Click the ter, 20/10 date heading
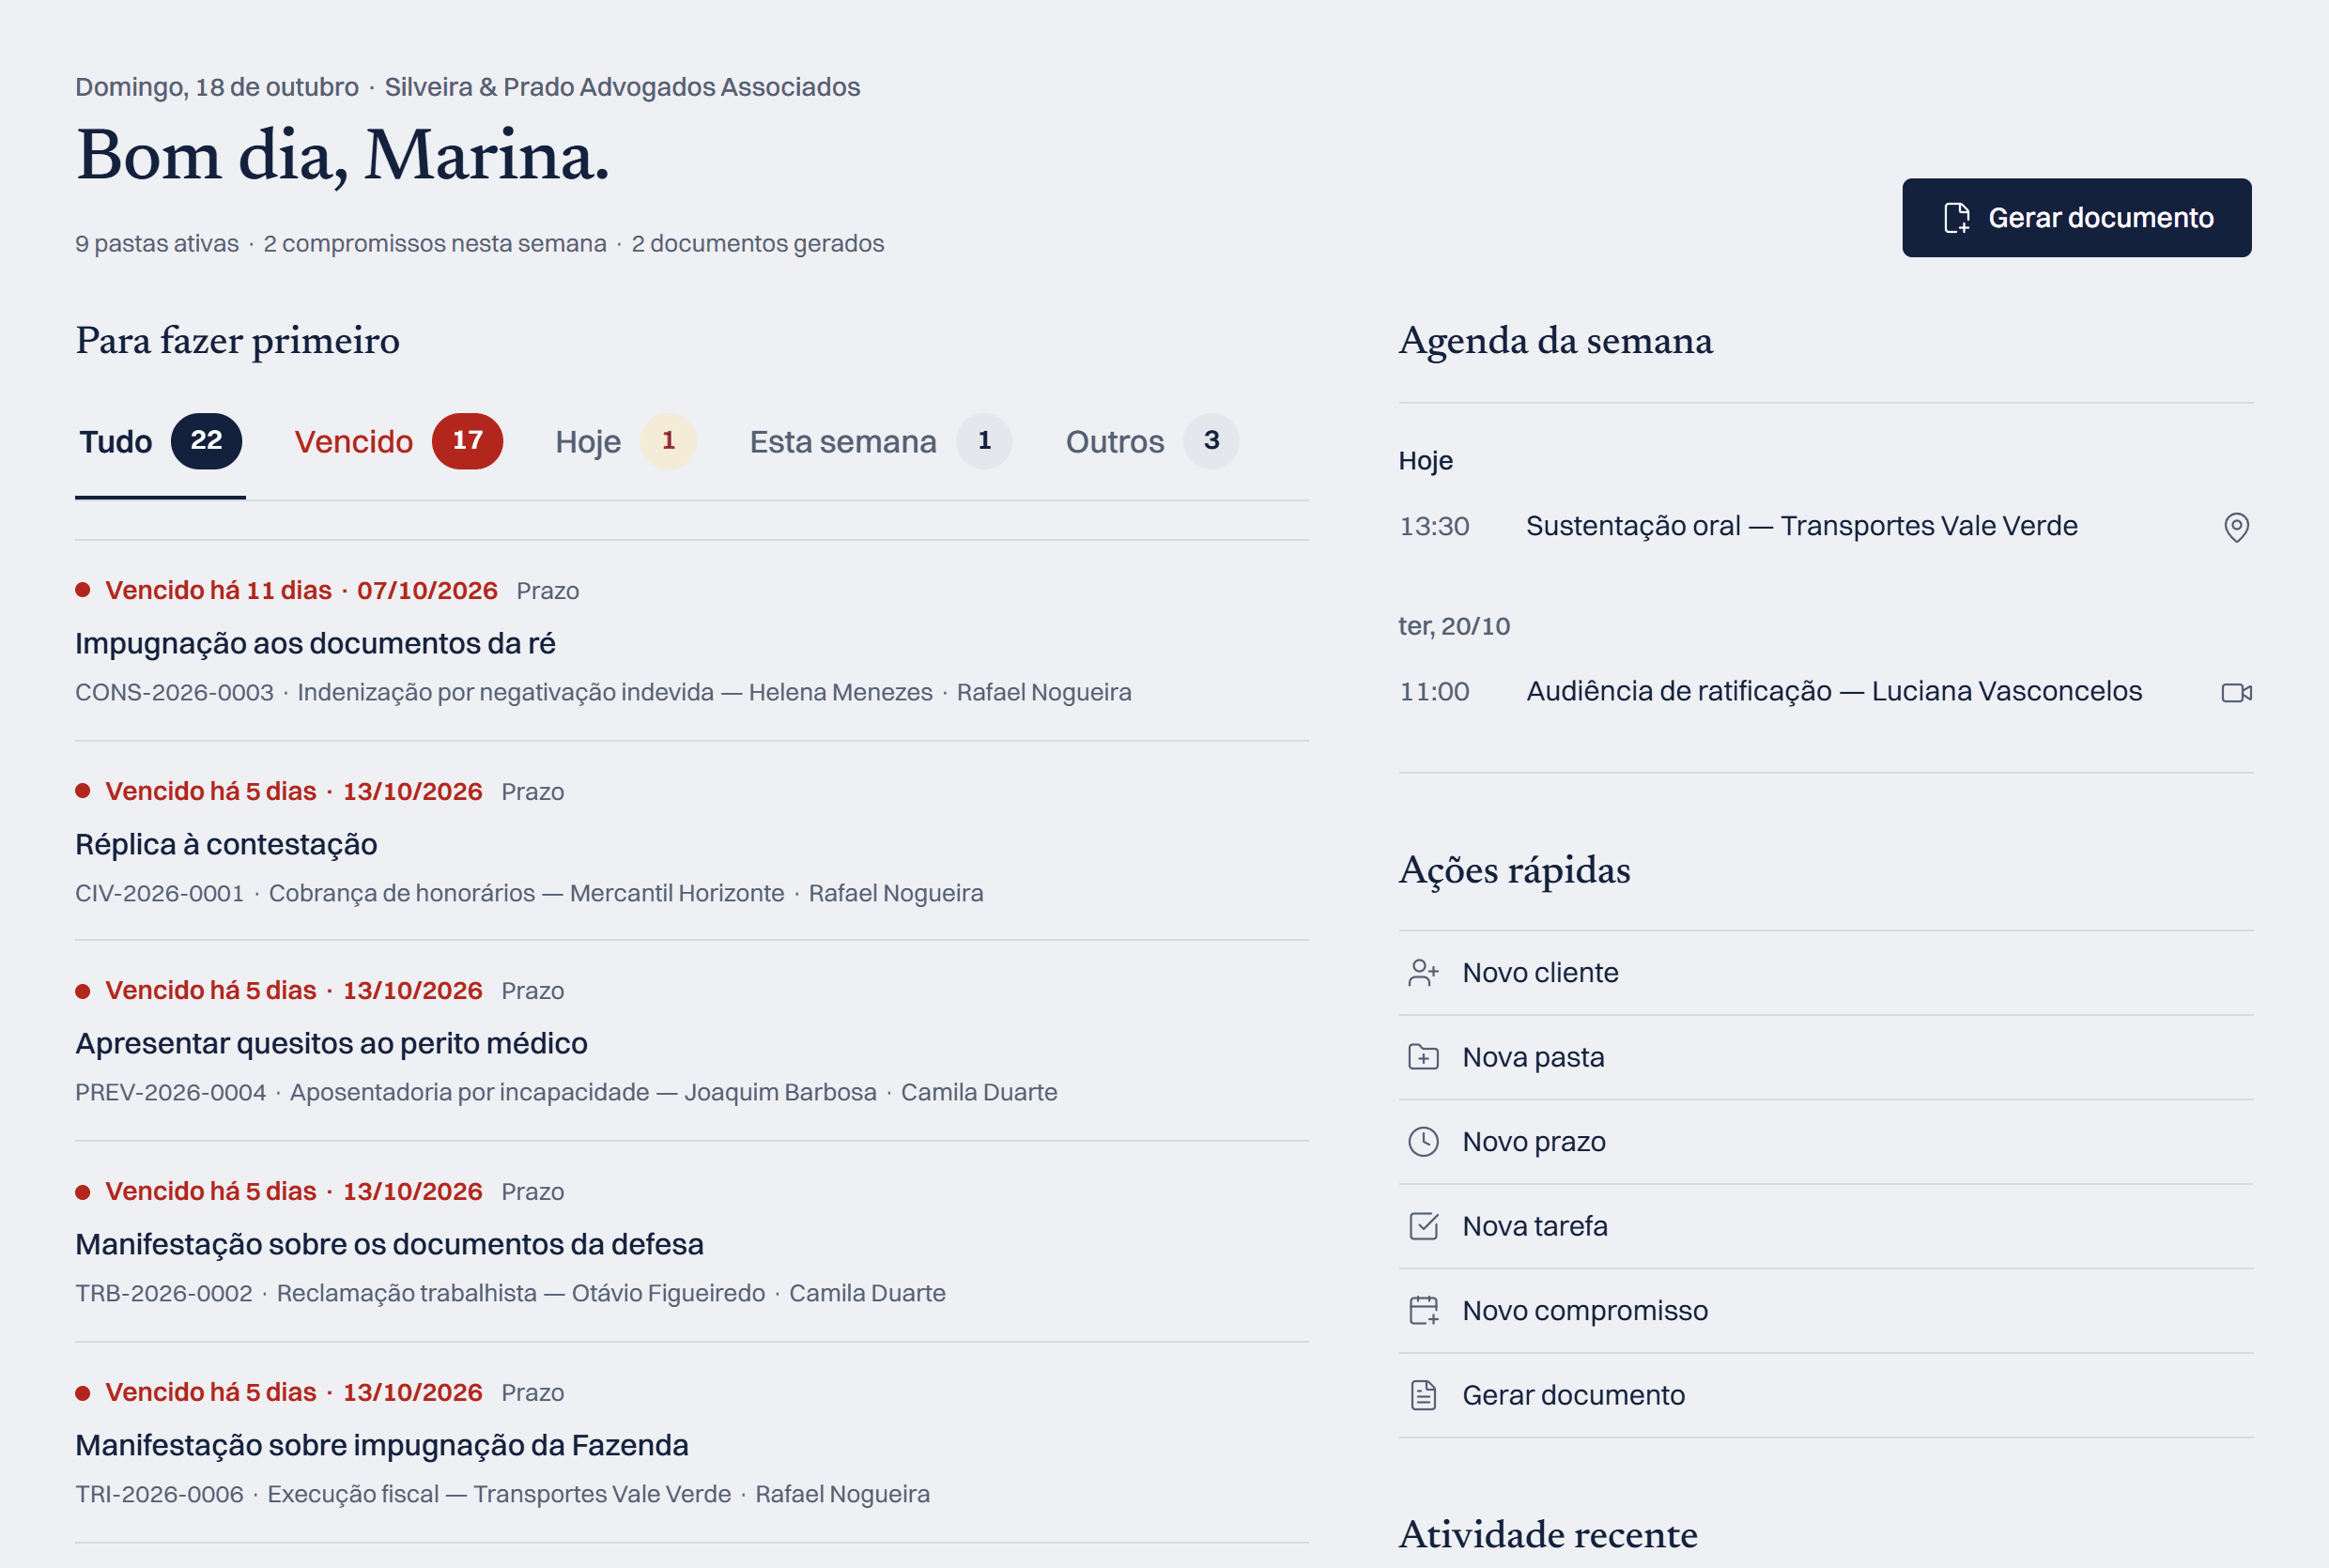2329x1568 pixels. click(x=1454, y=626)
